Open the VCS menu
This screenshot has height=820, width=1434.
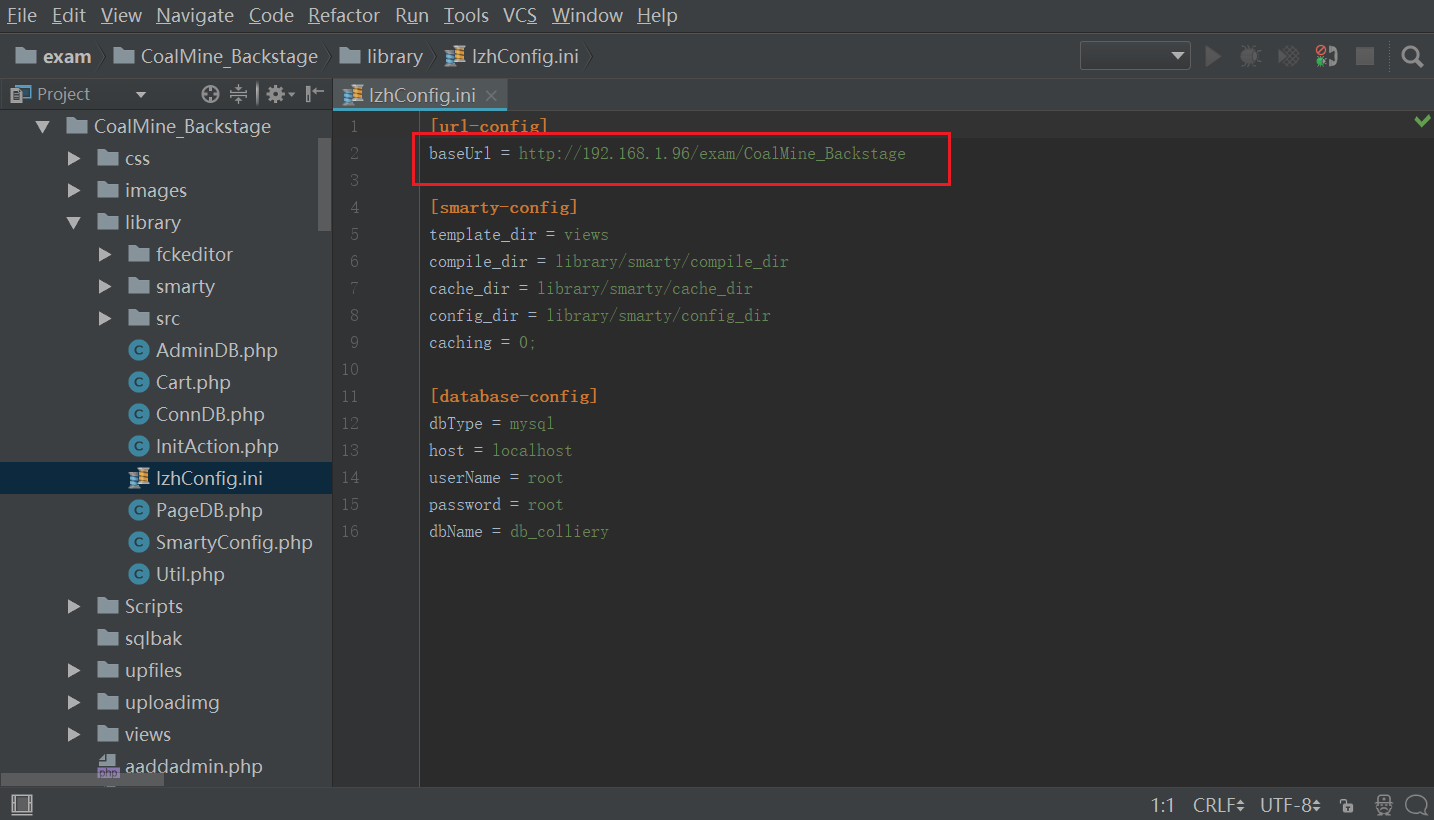[520, 15]
